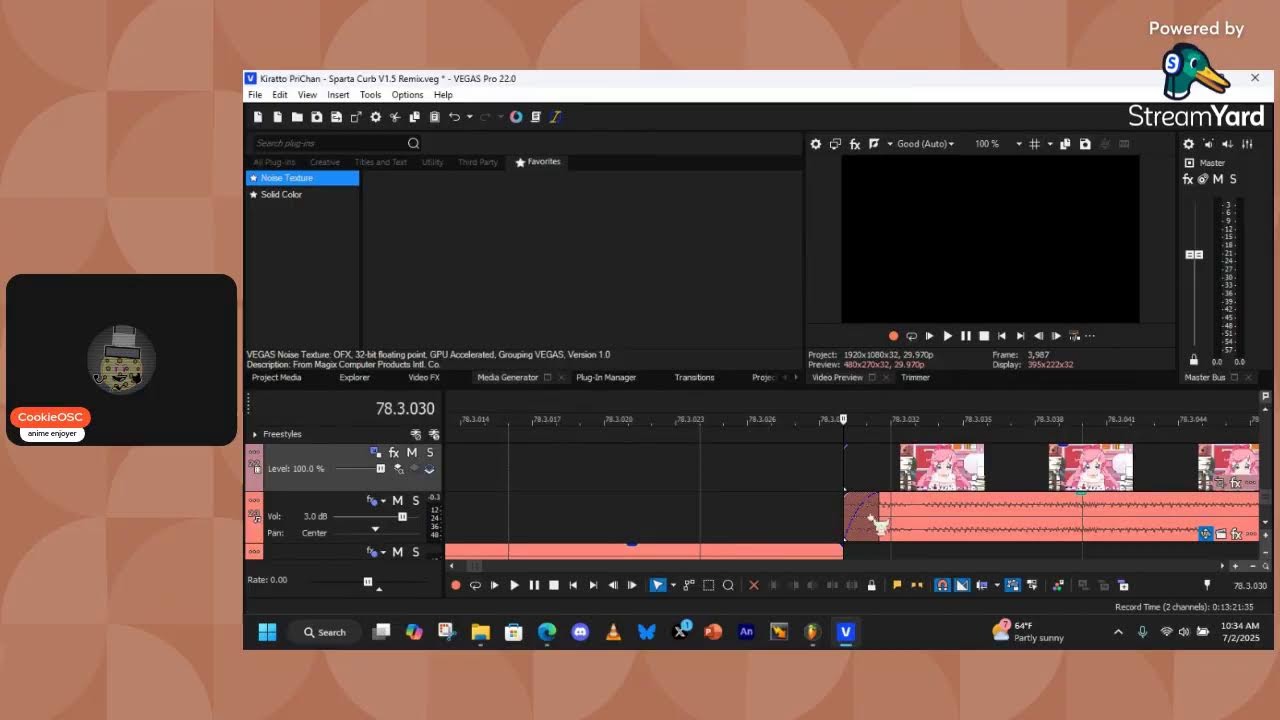Open preview quality dropdown Good (Auto)
The image size is (1280, 720).
pyautogui.click(x=925, y=144)
